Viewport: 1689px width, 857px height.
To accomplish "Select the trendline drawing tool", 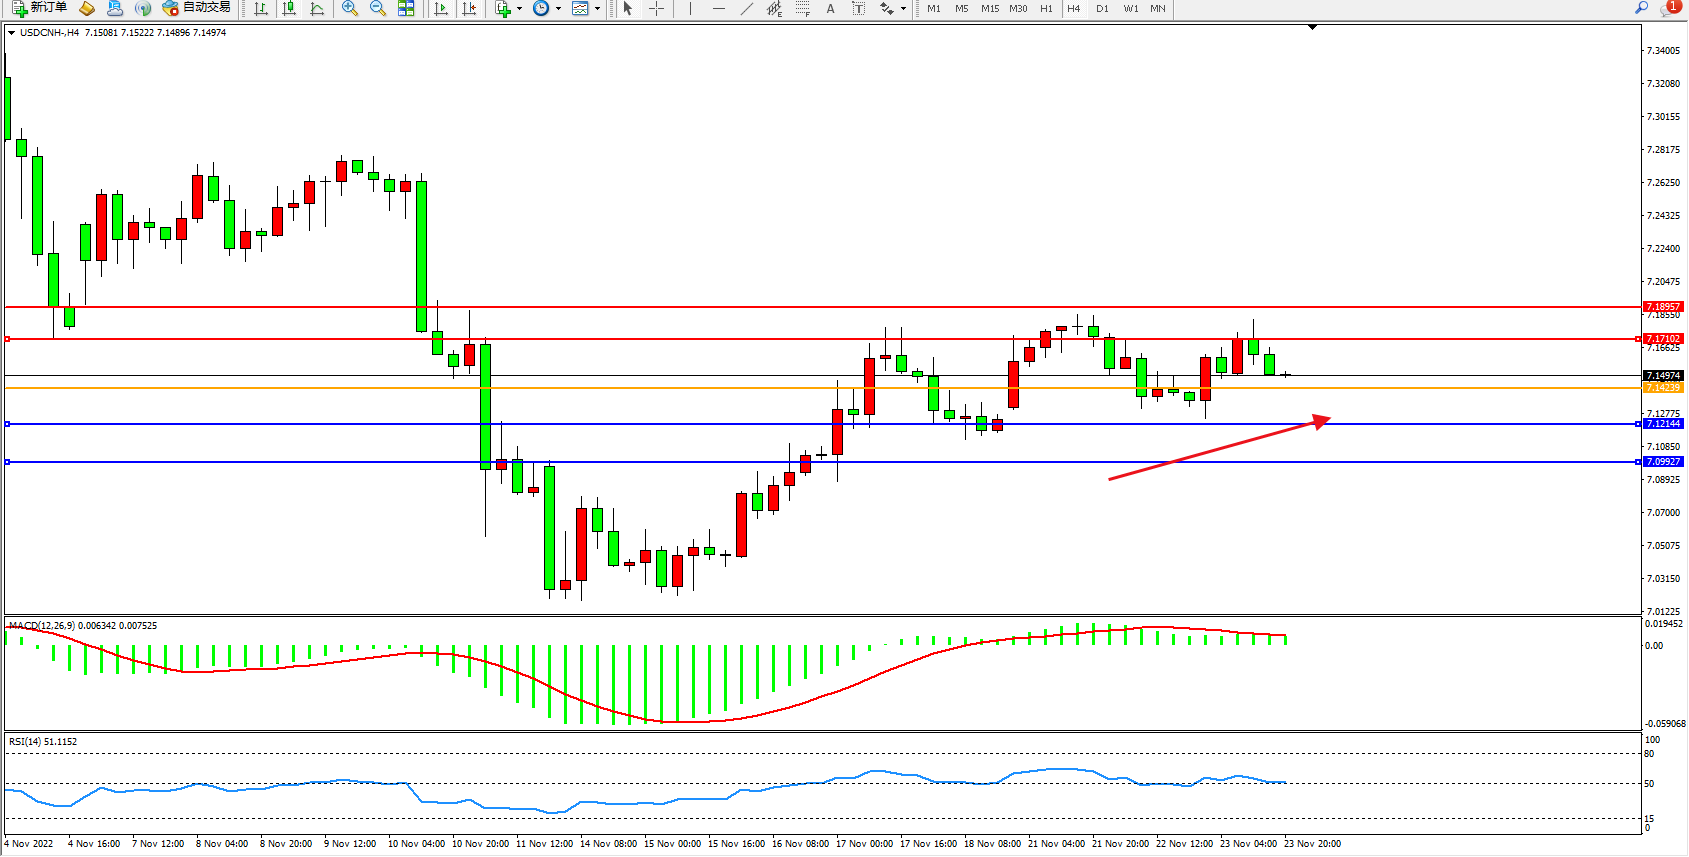I will (747, 9).
